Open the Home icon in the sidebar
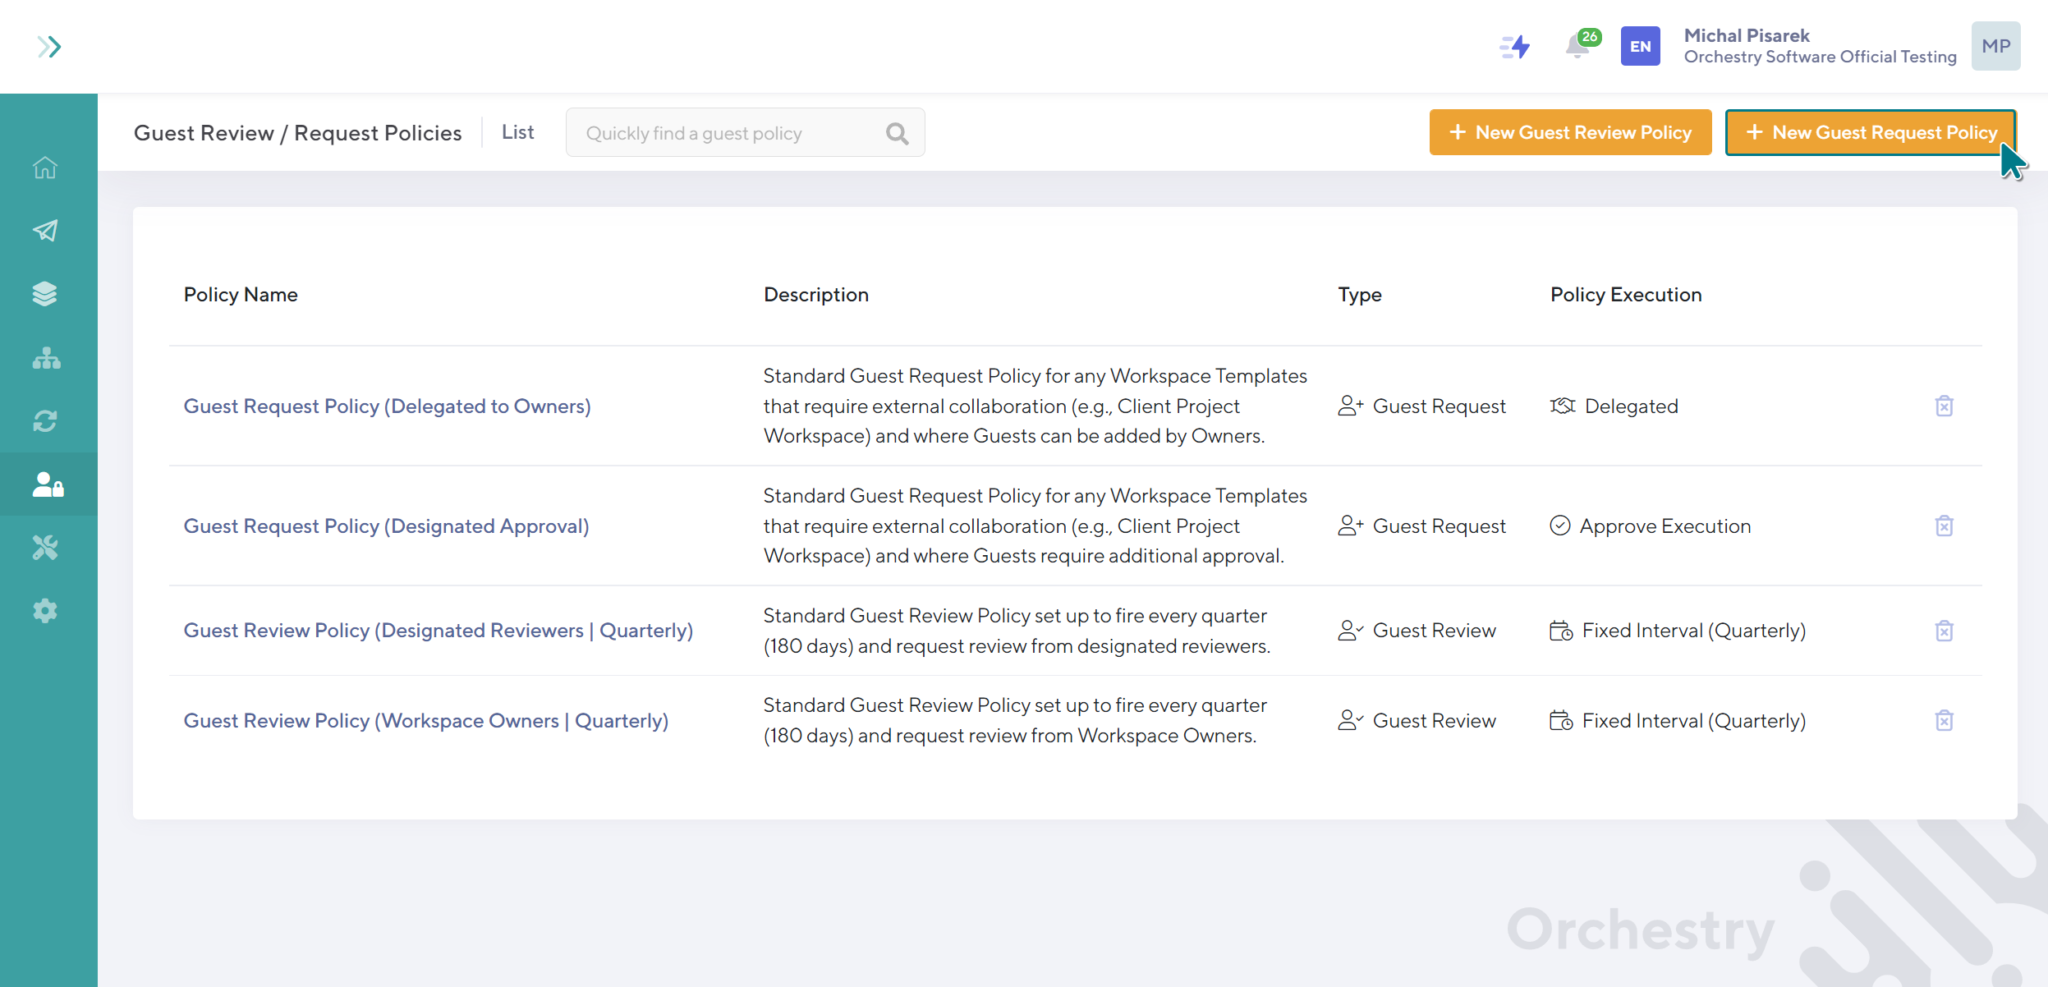The width and height of the screenshot is (2048, 987). coord(46,168)
